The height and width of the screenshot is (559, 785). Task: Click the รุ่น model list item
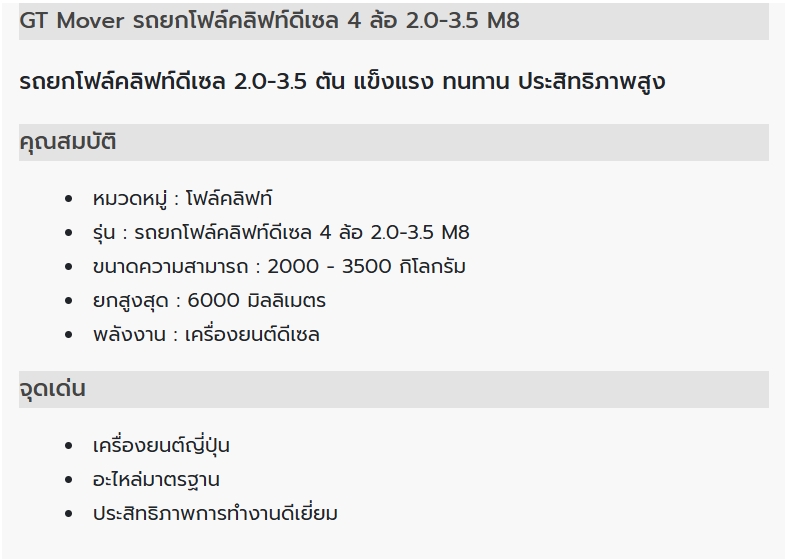pyautogui.click(x=281, y=233)
